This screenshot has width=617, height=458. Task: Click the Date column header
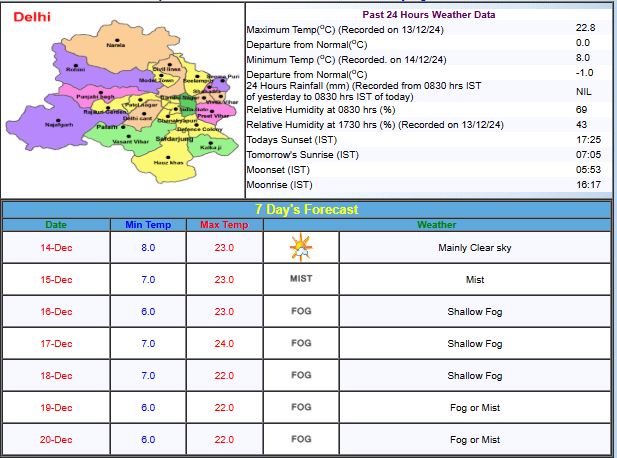coord(57,225)
